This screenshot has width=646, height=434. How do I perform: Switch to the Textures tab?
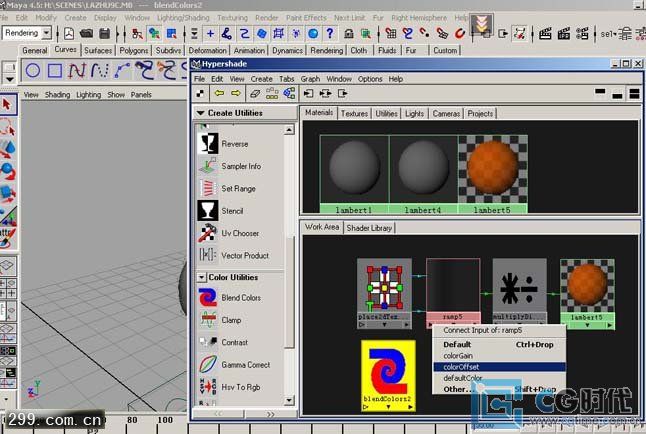click(x=354, y=113)
